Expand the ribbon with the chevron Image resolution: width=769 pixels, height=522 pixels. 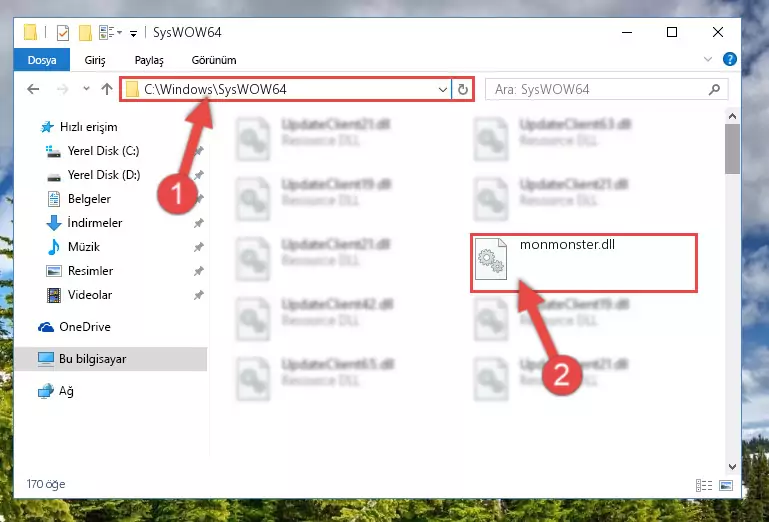(708, 59)
